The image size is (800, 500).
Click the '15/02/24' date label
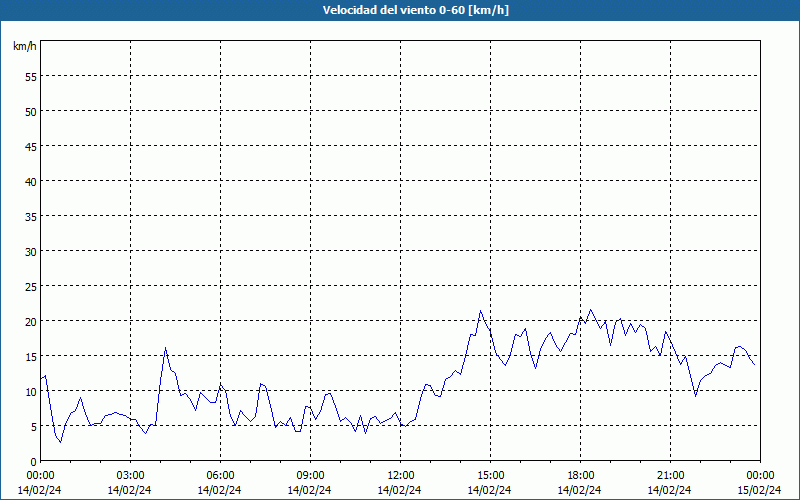click(760, 490)
